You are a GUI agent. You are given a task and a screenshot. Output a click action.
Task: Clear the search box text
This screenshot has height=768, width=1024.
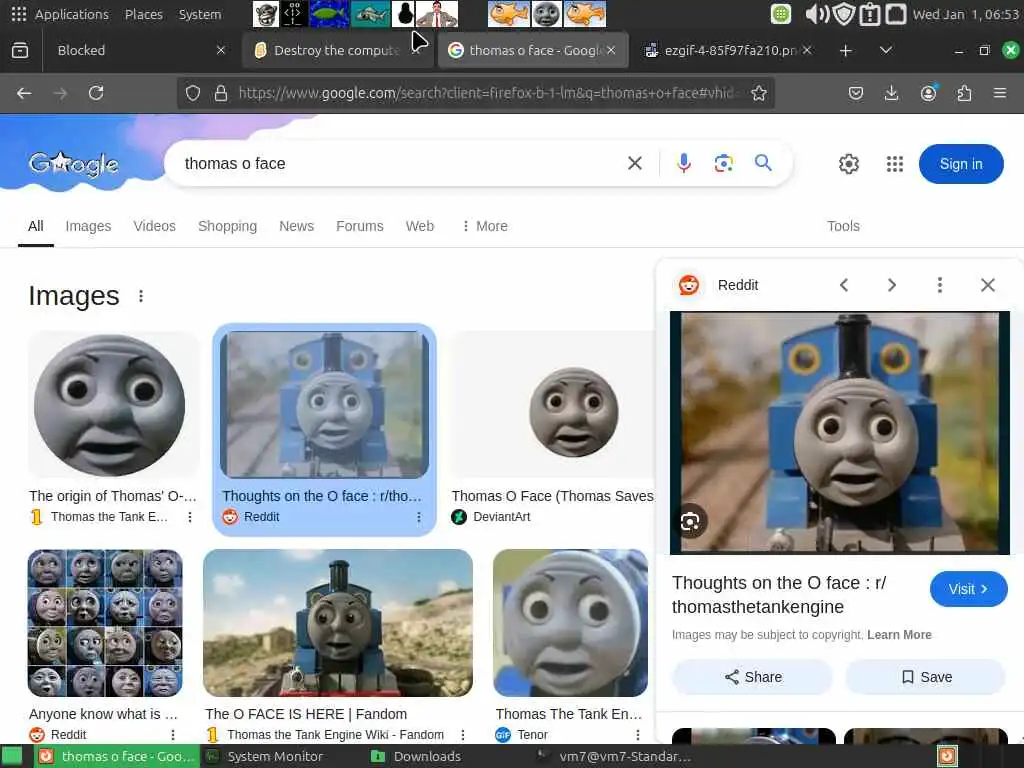coord(635,163)
